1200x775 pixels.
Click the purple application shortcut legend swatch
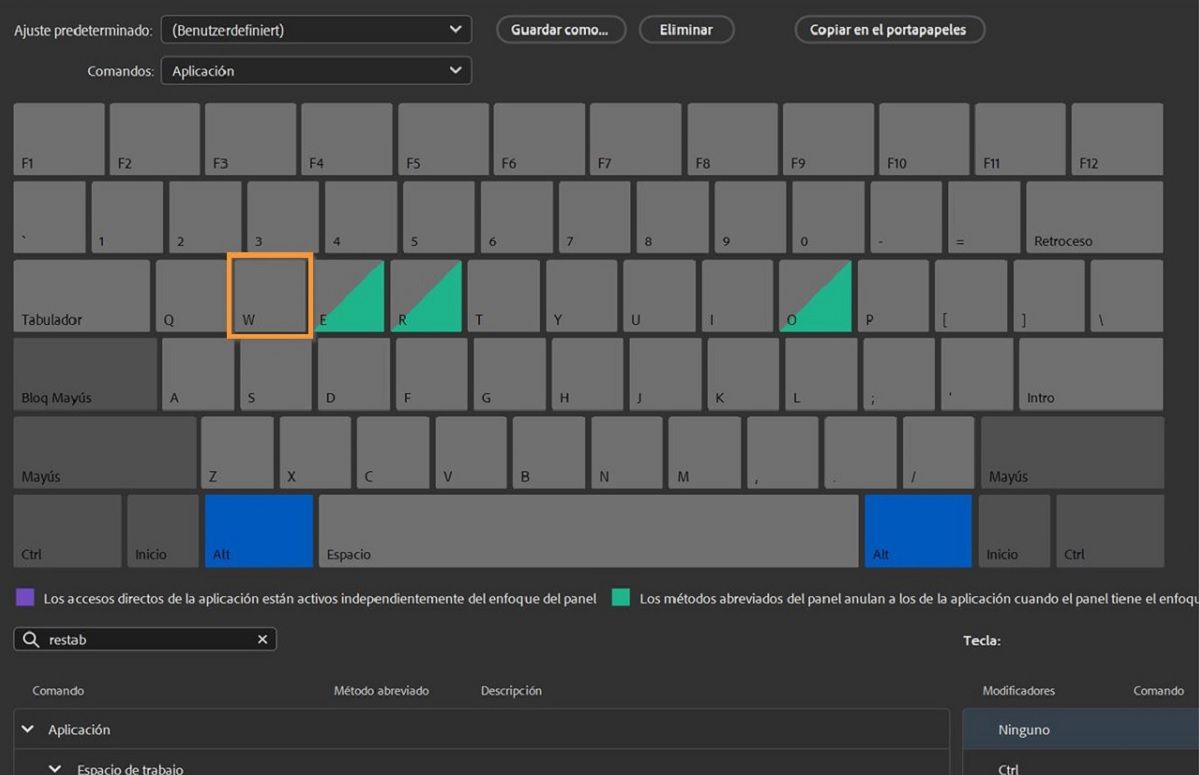click(24, 598)
